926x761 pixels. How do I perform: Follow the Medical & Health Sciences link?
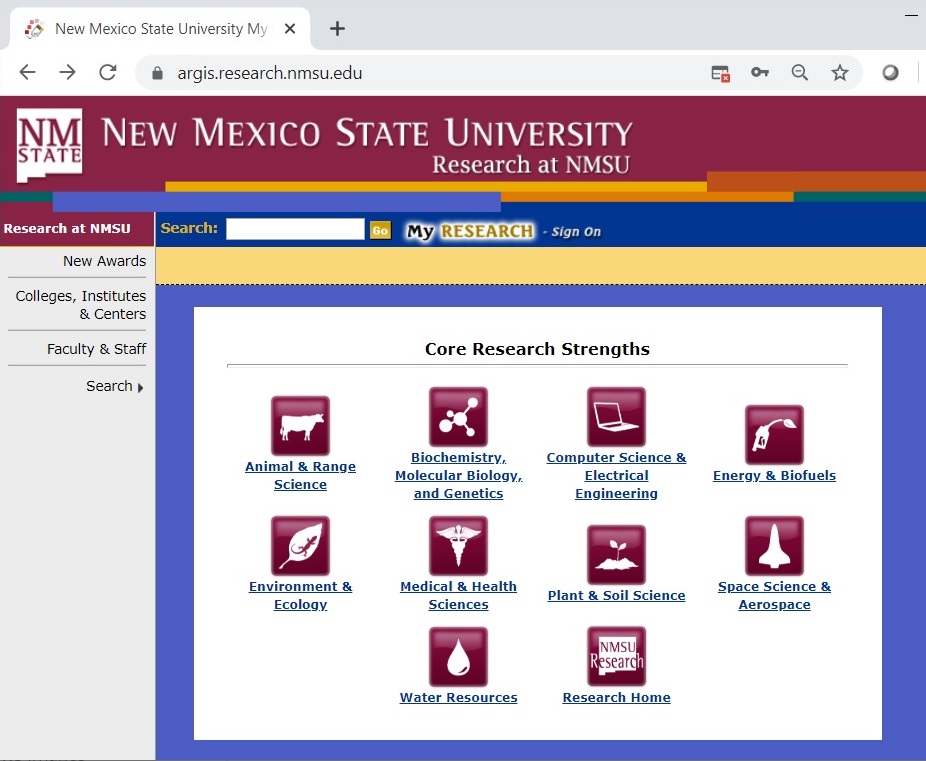[x=458, y=595]
